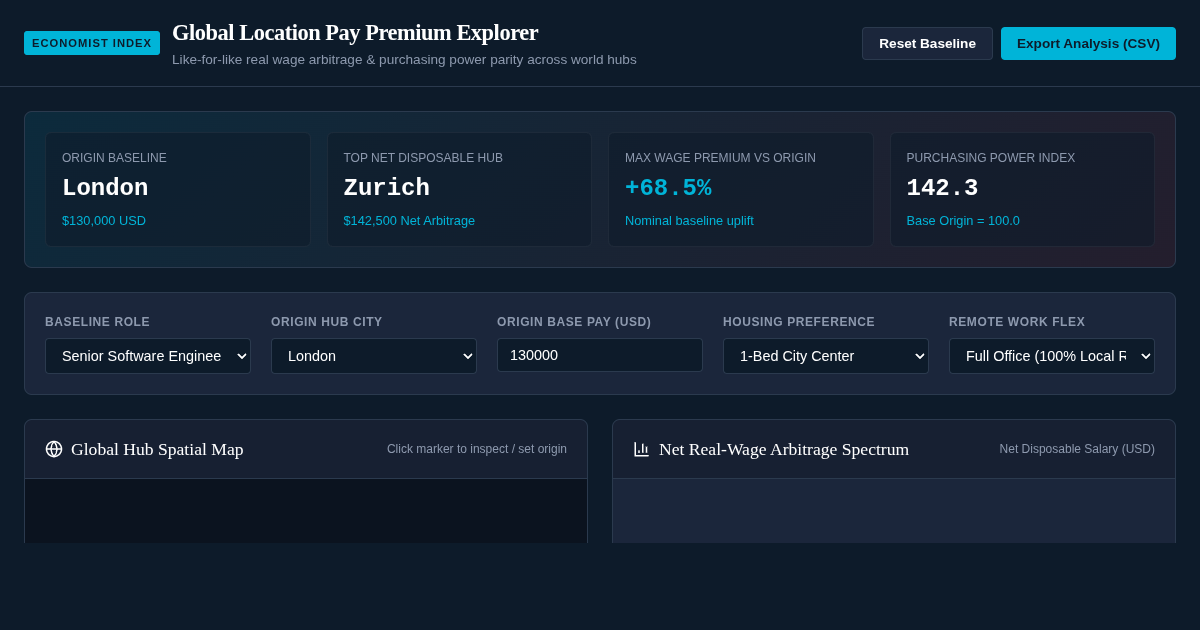This screenshot has height=630, width=1200.
Task: Click the globe icon beside Global Hub Spatial Map
Action: click(54, 449)
